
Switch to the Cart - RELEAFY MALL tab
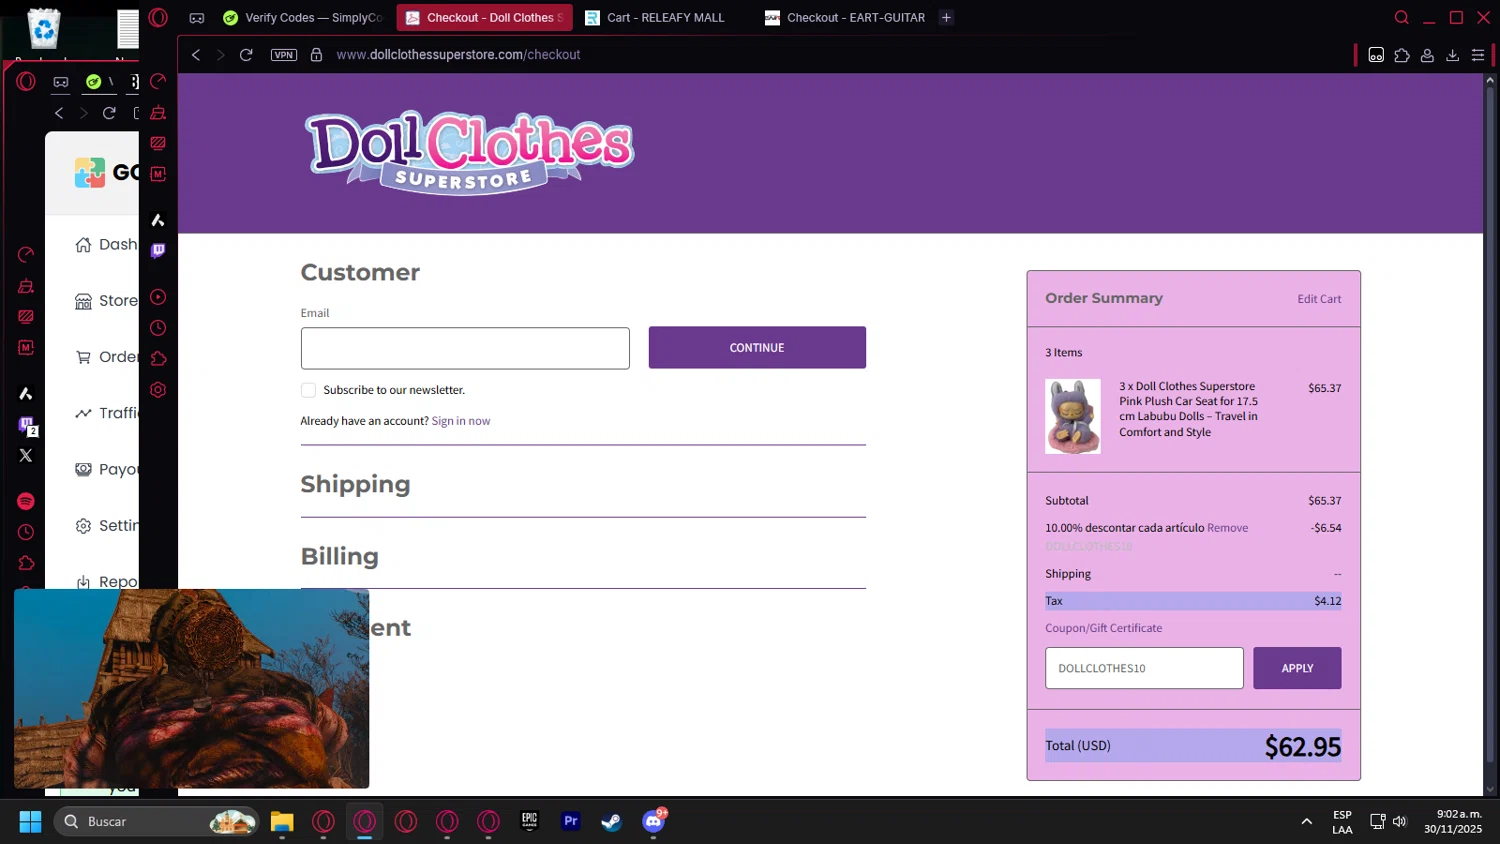click(665, 18)
